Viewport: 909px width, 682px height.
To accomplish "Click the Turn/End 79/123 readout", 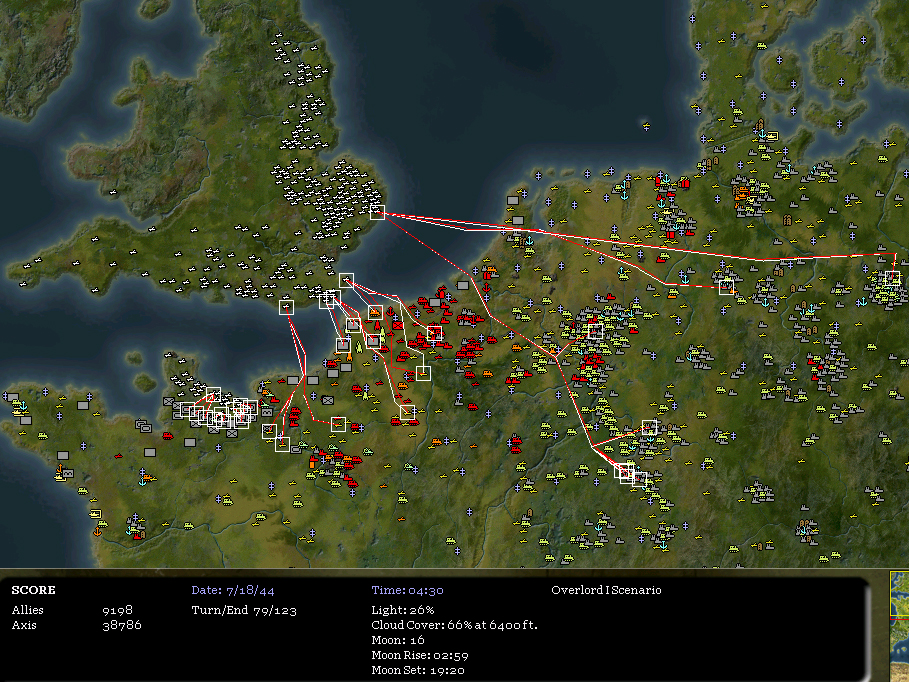I will pyautogui.click(x=244, y=610).
